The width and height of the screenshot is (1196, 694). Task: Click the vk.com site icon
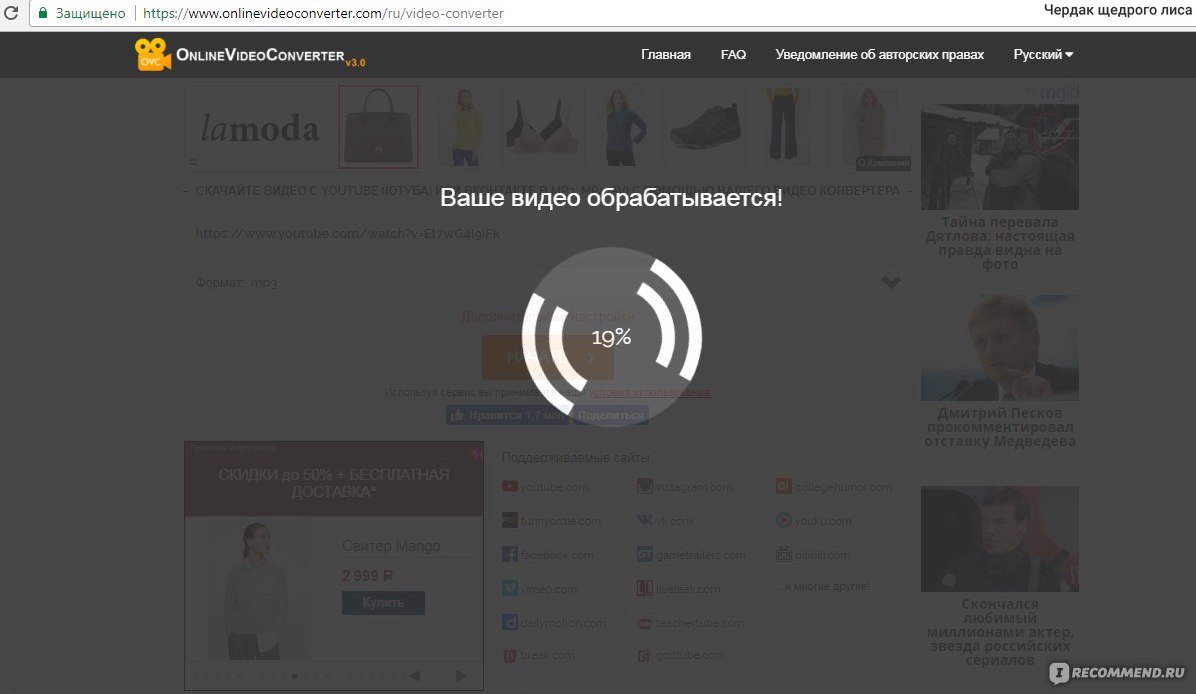(x=645, y=521)
